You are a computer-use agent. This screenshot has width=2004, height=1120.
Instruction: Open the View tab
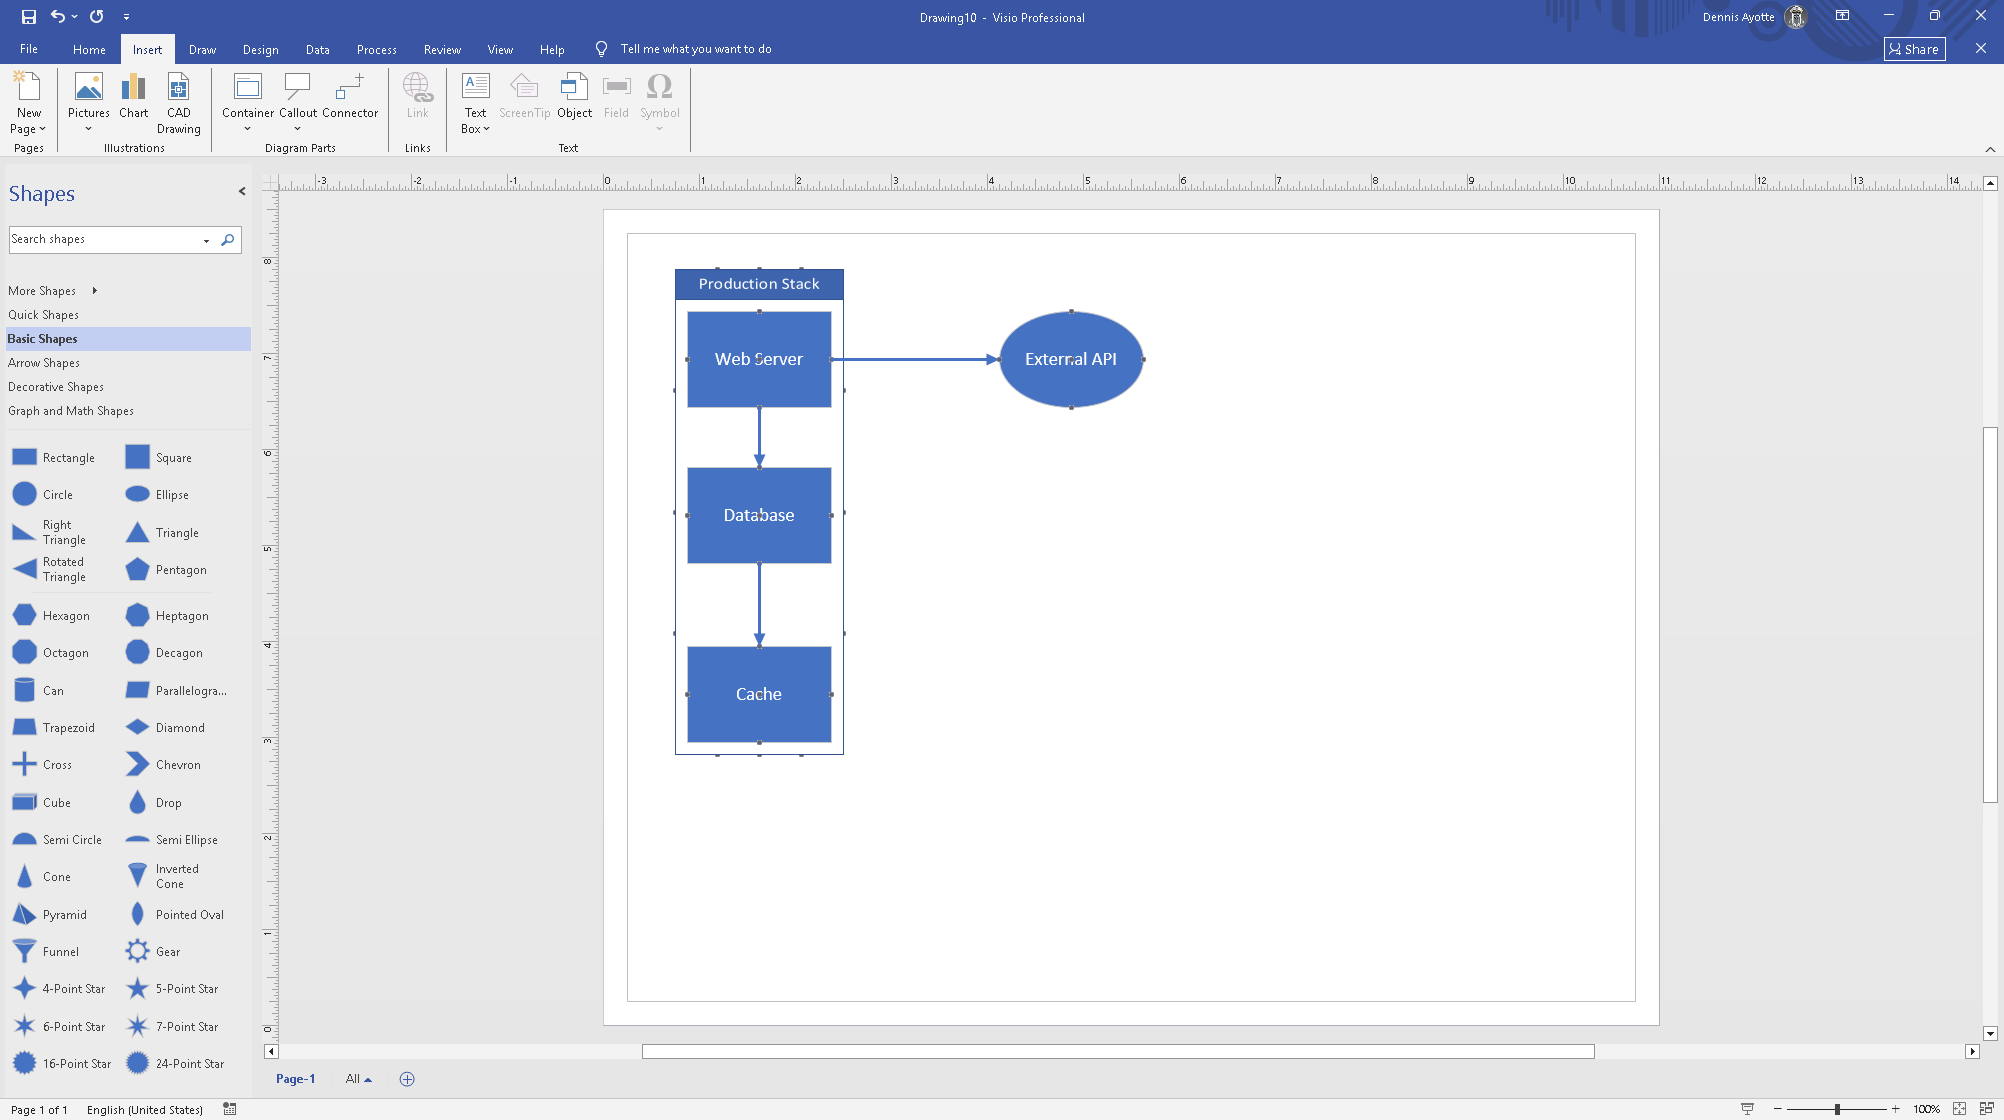500,49
